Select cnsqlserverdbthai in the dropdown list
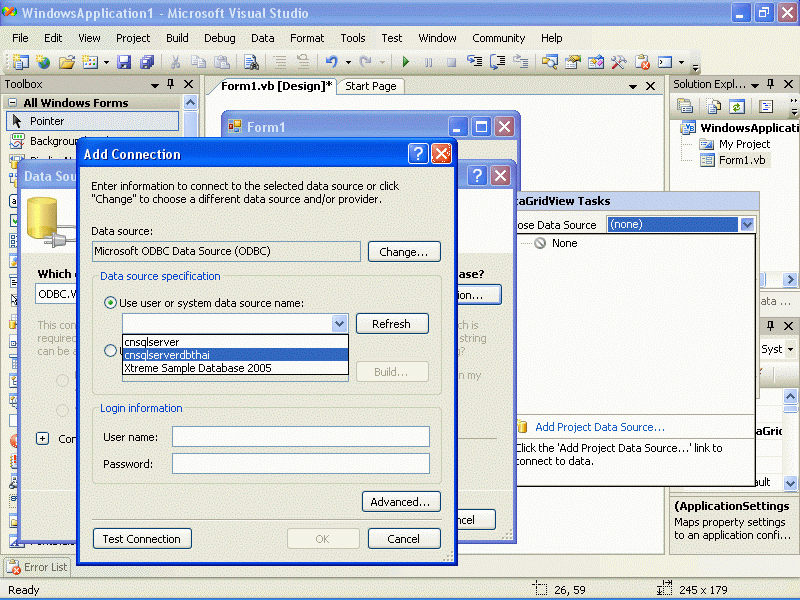Viewport: 800px width, 600px height. coord(236,355)
